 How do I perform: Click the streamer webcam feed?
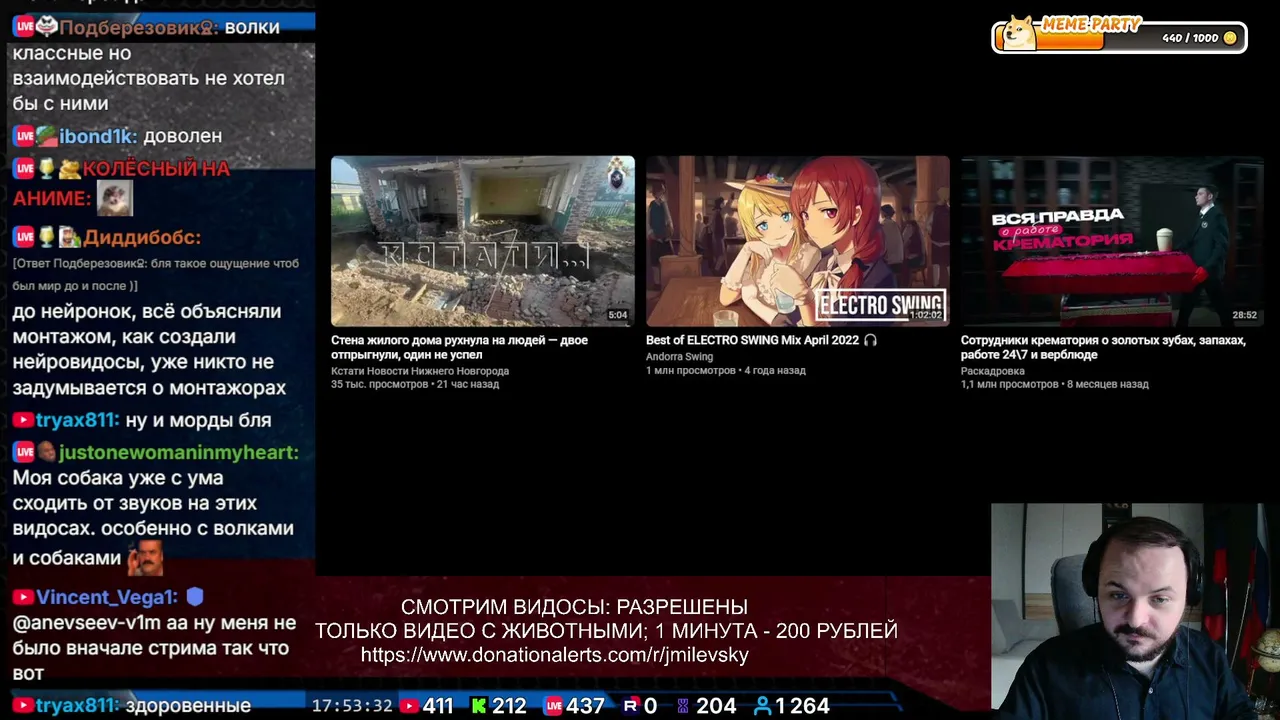1135,611
